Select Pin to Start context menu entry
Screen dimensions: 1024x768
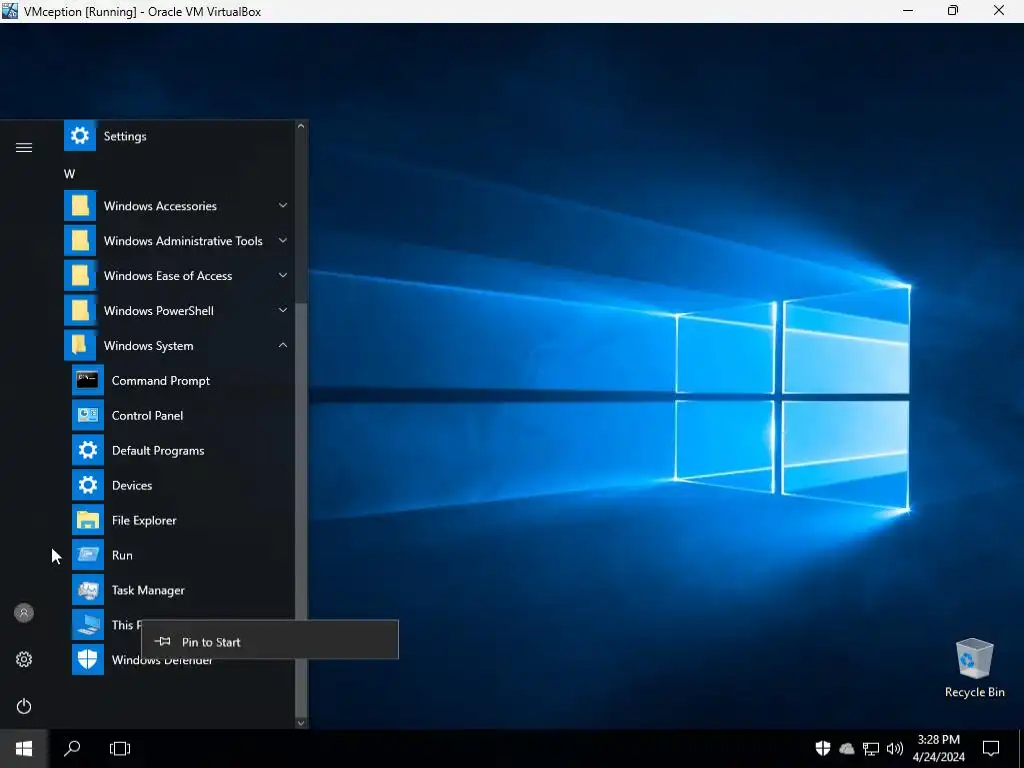point(270,642)
